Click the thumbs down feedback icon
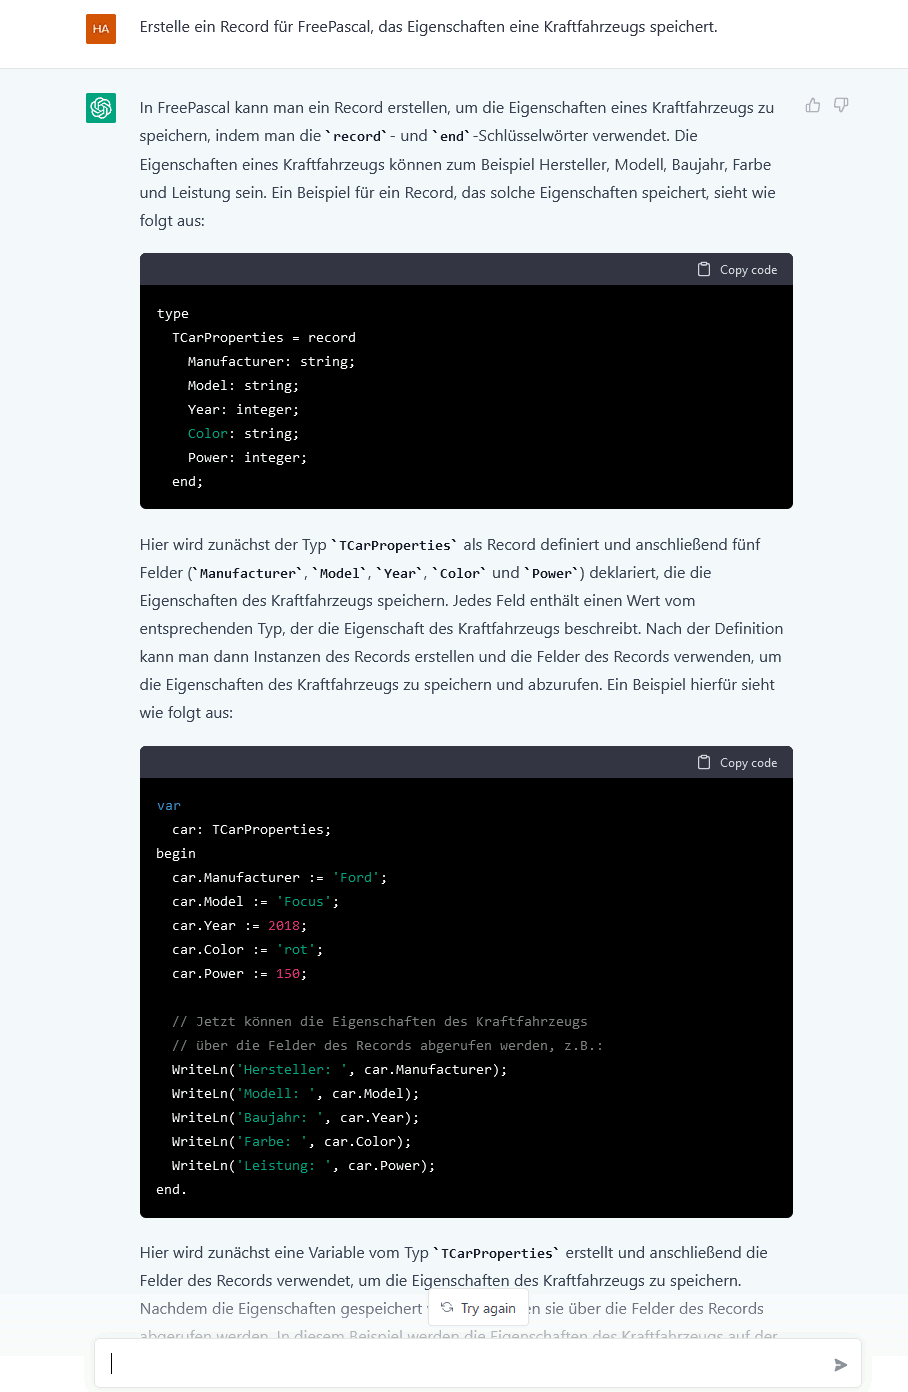Viewport: 908px width, 1392px height. pyautogui.click(x=841, y=105)
